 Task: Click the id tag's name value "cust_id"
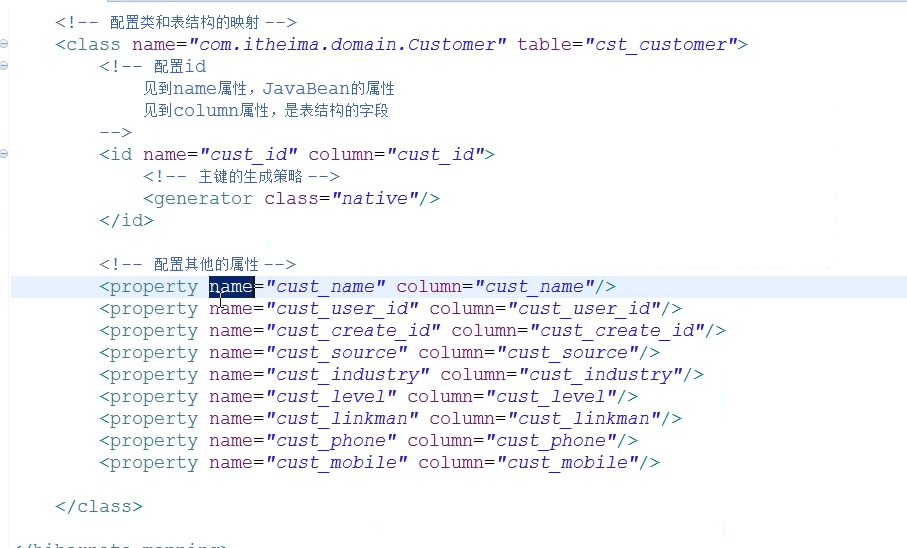coord(248,155)
